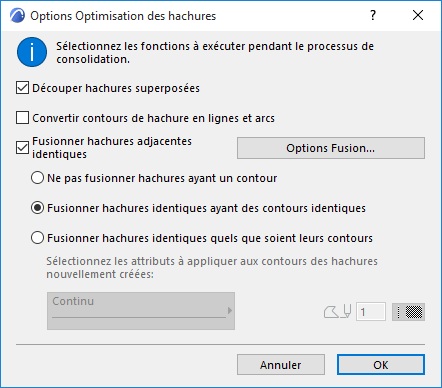Enable Découper hachures superposées checkbox
The height and width of the screenshot is (388, 442).
pos(22,88)
